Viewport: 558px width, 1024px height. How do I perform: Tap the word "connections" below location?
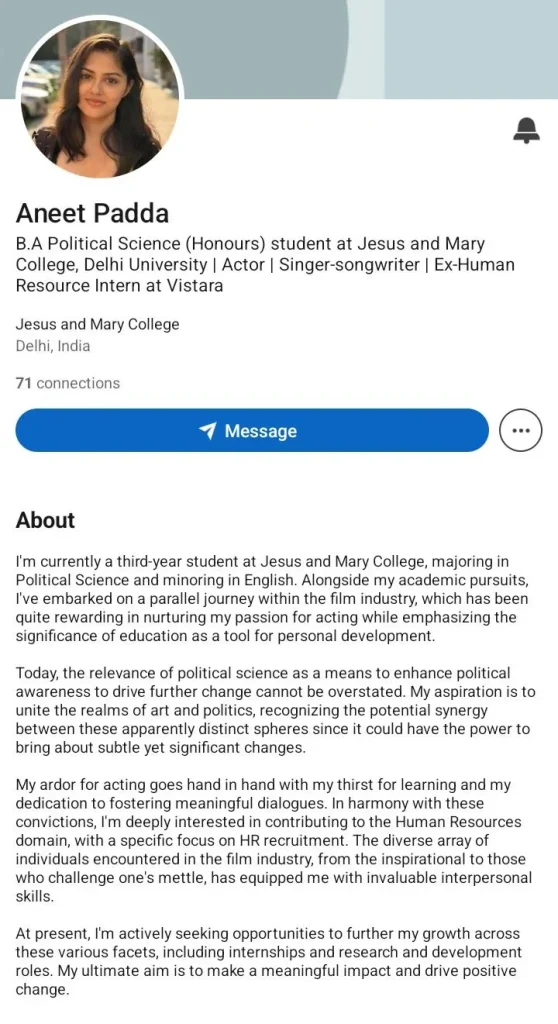(x=78, y=383)
